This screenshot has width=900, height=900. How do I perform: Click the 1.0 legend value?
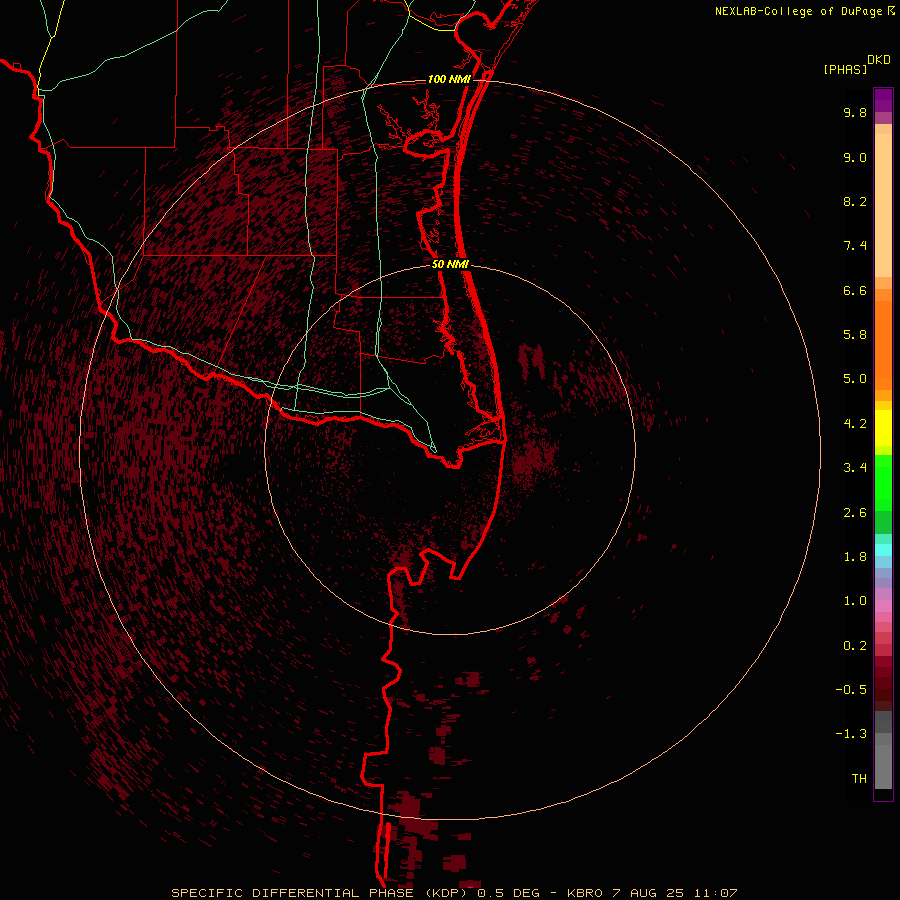(x=855, y=601)
